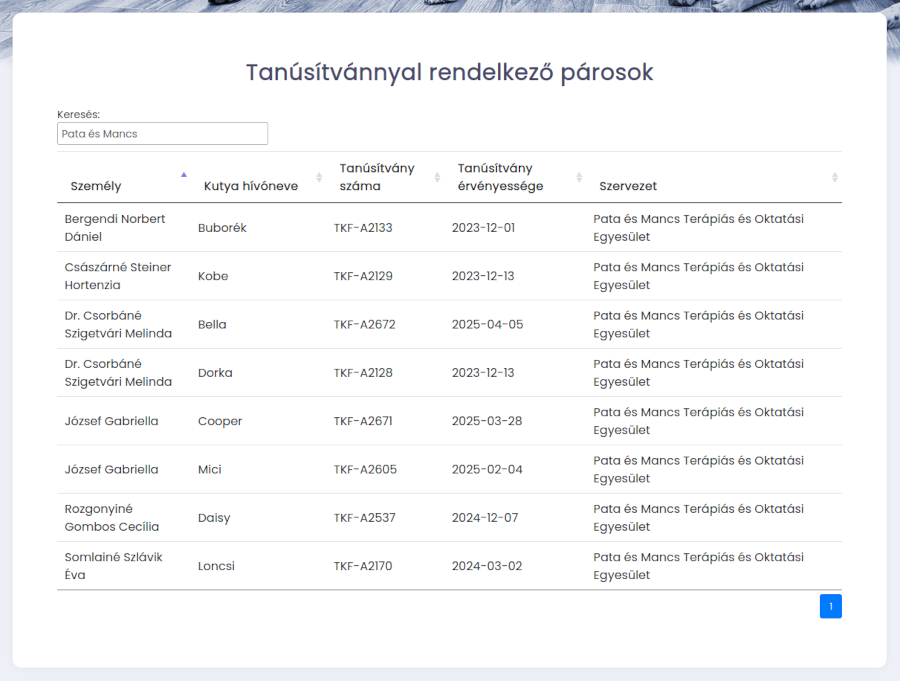The image size is (900, 681).
Task: Click dog name Buborék
Action: click(x=222, y=228)
